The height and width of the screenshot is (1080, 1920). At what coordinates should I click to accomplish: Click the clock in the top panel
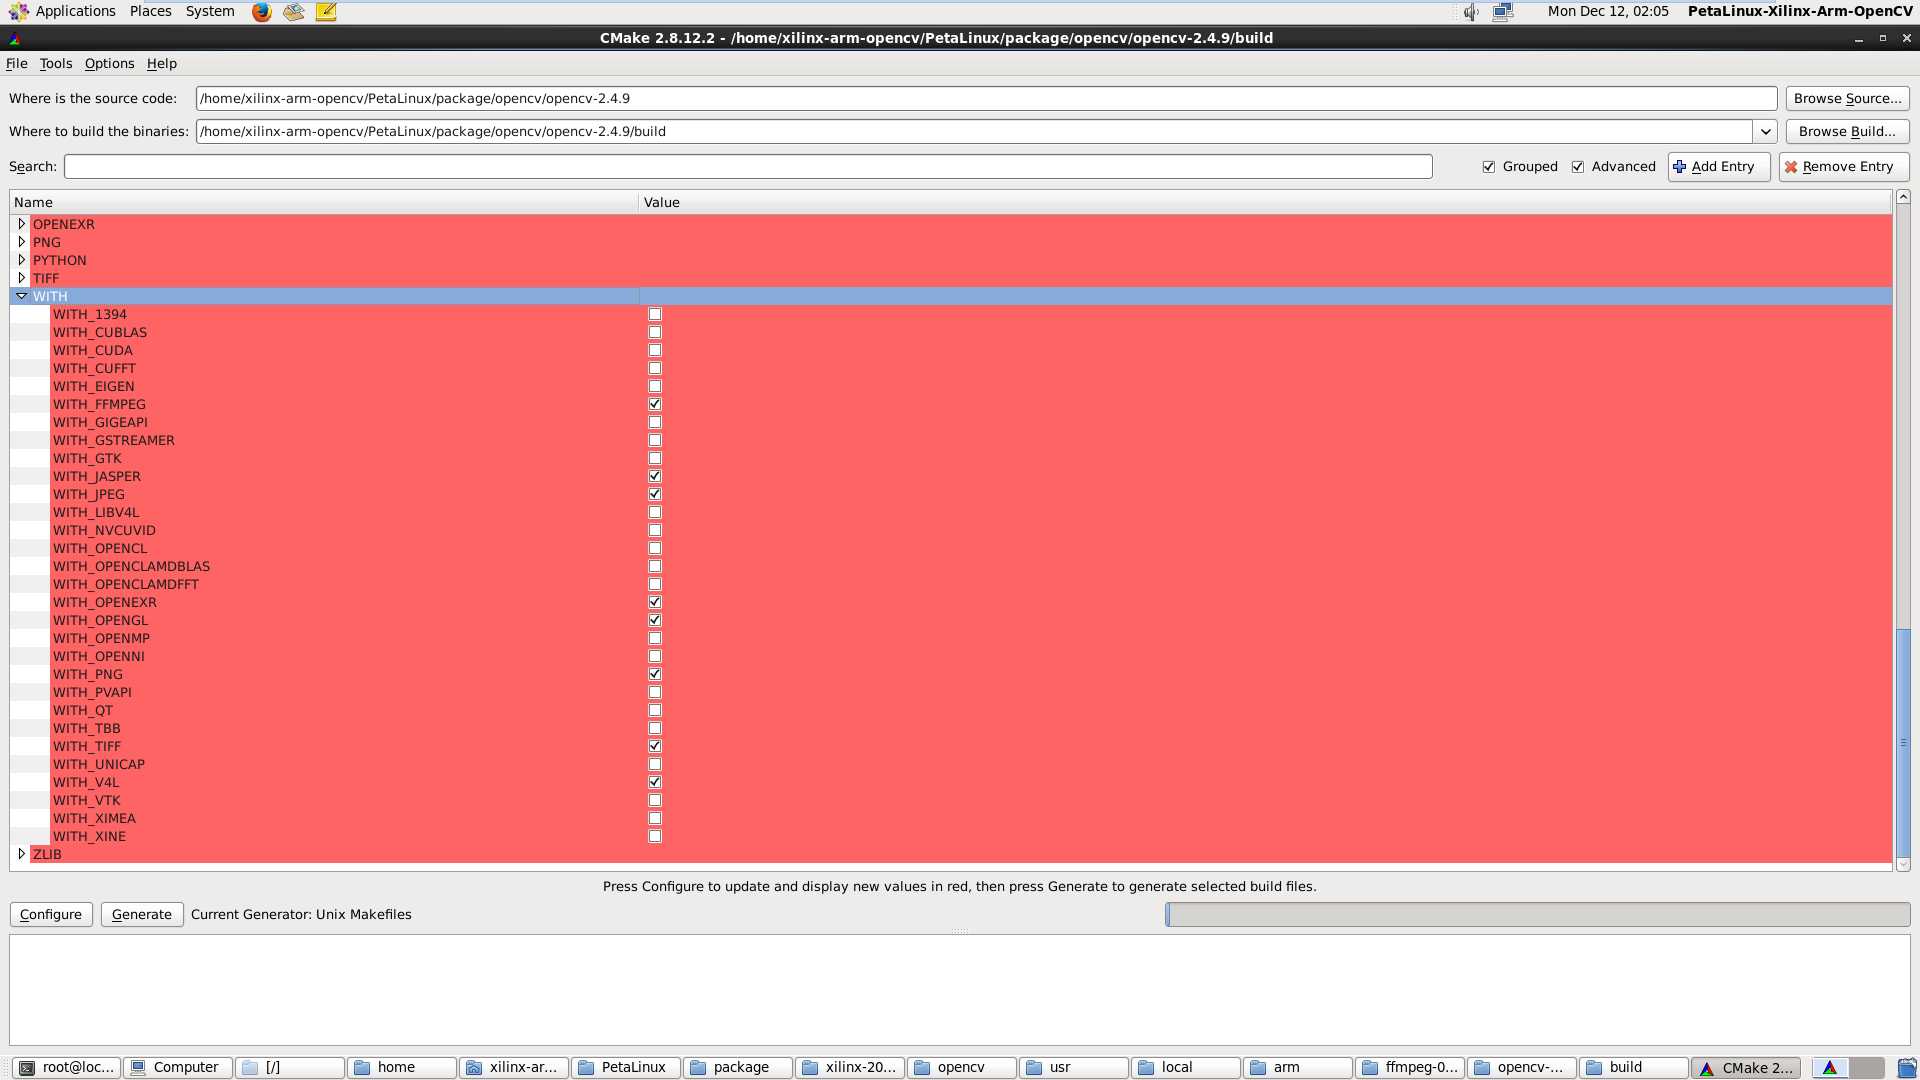tap(1608, 11)
